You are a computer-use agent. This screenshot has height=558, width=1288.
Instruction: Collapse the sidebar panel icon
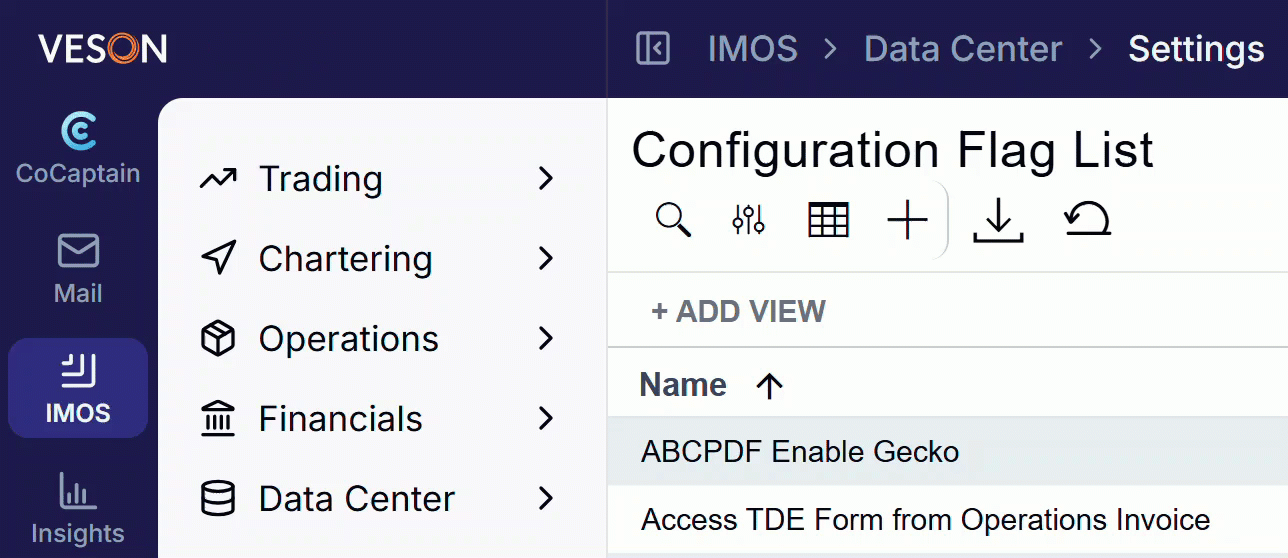653,48
